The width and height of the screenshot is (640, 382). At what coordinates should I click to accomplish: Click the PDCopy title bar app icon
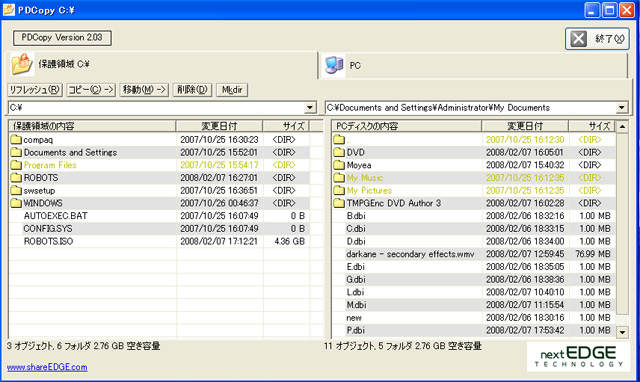(x=9, y=9)
